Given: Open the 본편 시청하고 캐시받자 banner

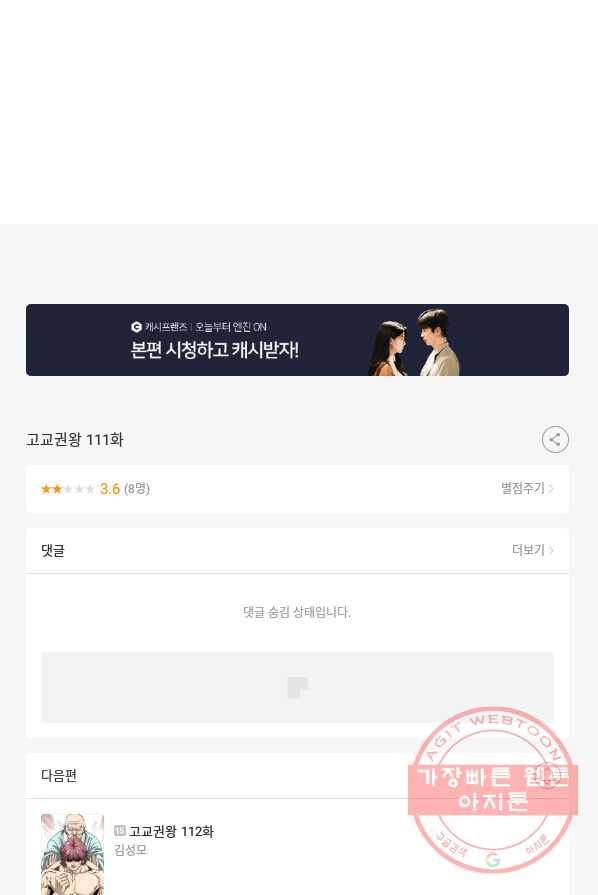Looking at the screenshot, I should click(x=297, y=340).
